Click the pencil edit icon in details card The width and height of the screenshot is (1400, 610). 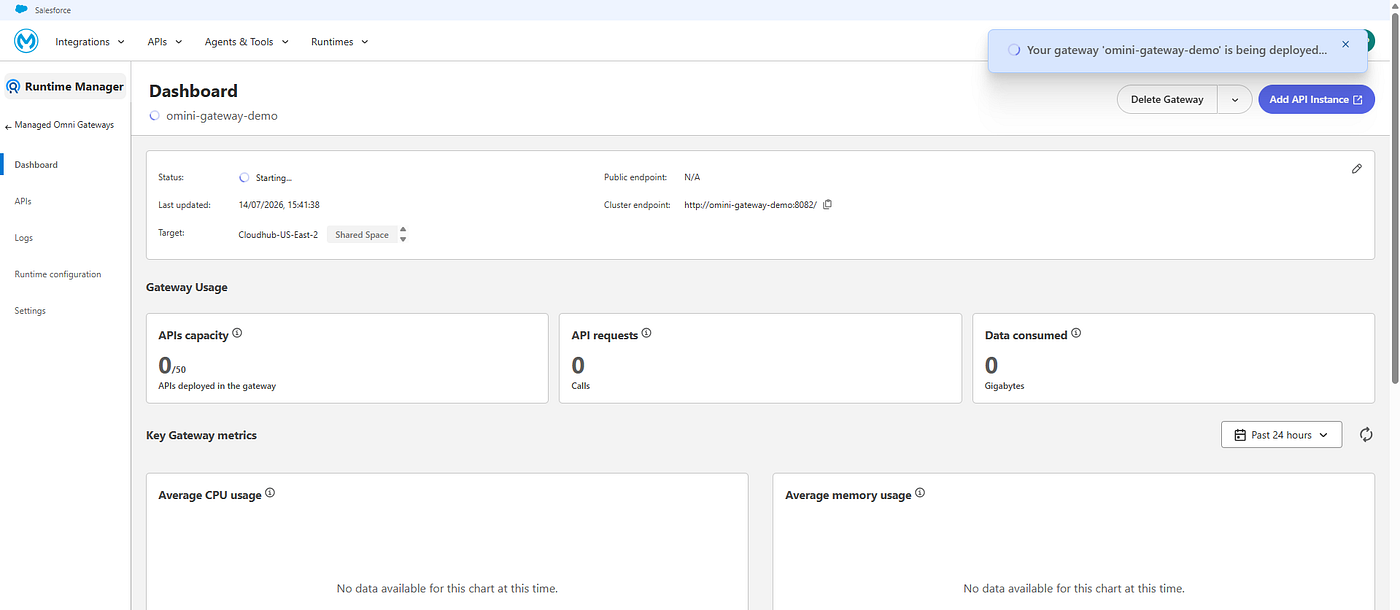1357,169
